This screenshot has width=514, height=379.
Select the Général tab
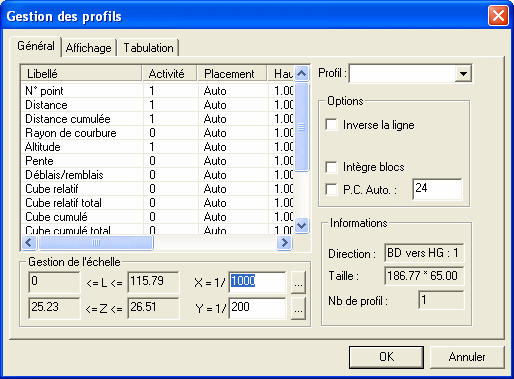36,46
